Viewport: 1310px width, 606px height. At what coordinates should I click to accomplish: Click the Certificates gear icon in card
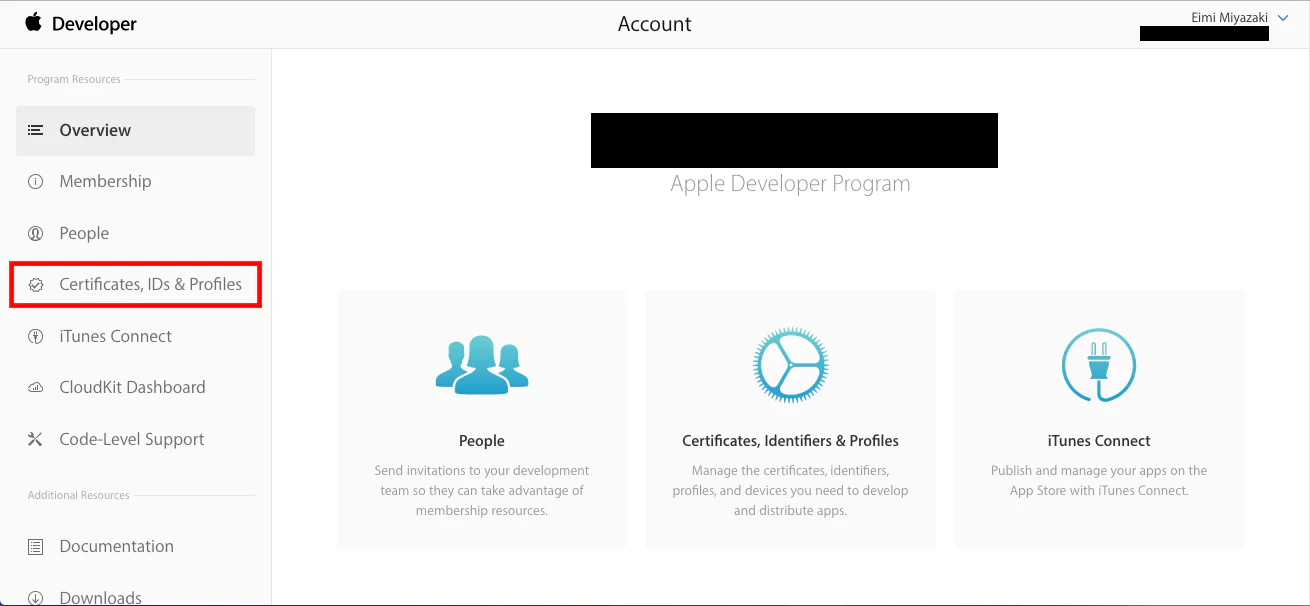(x=790, y=364)
